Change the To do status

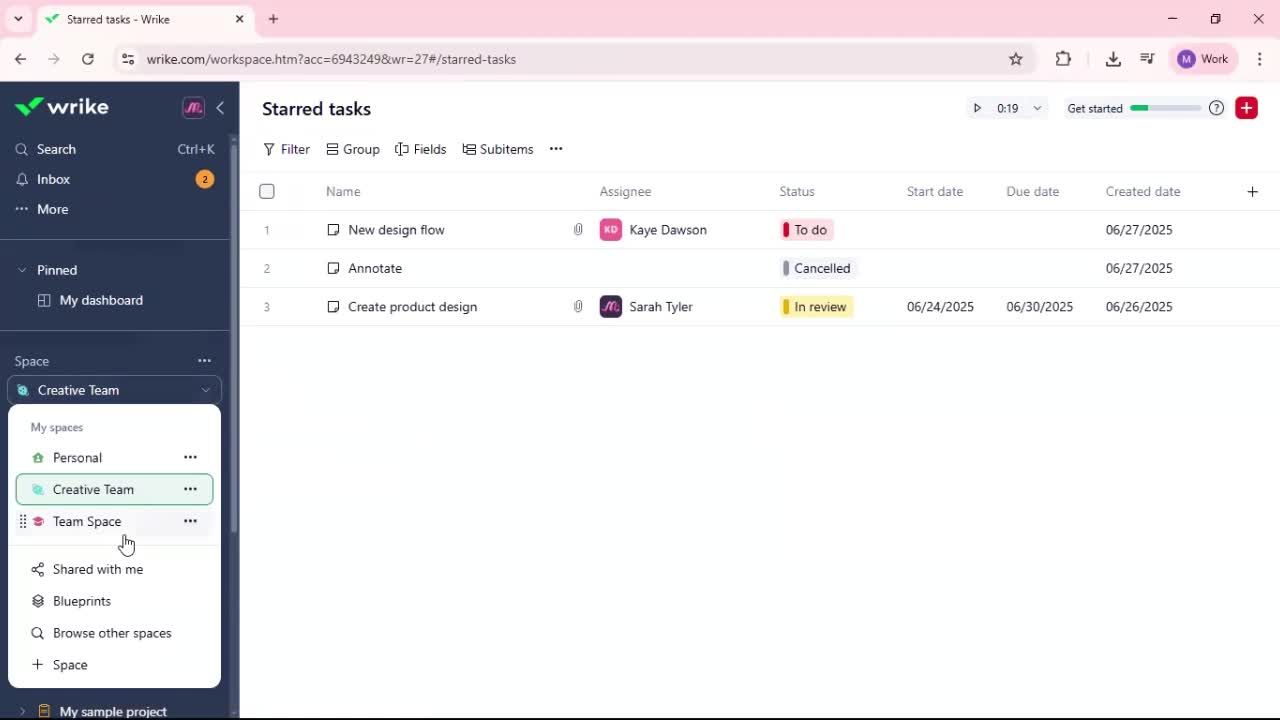(807, 230)
